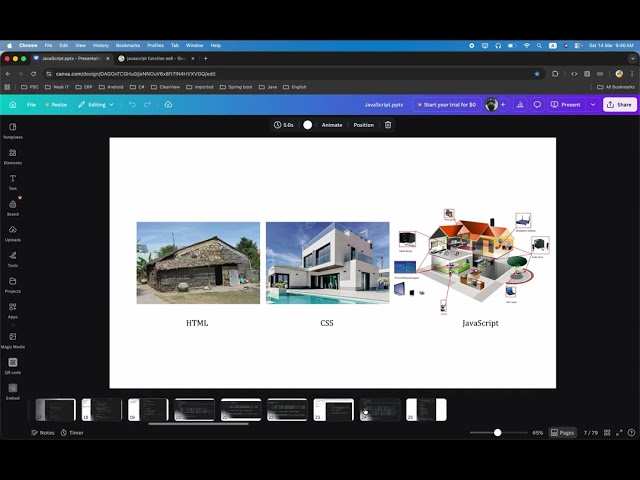Select page thumbnail 23
This screenshot has width=640, height=480.
pyautogui.click(x=333, y=409)
